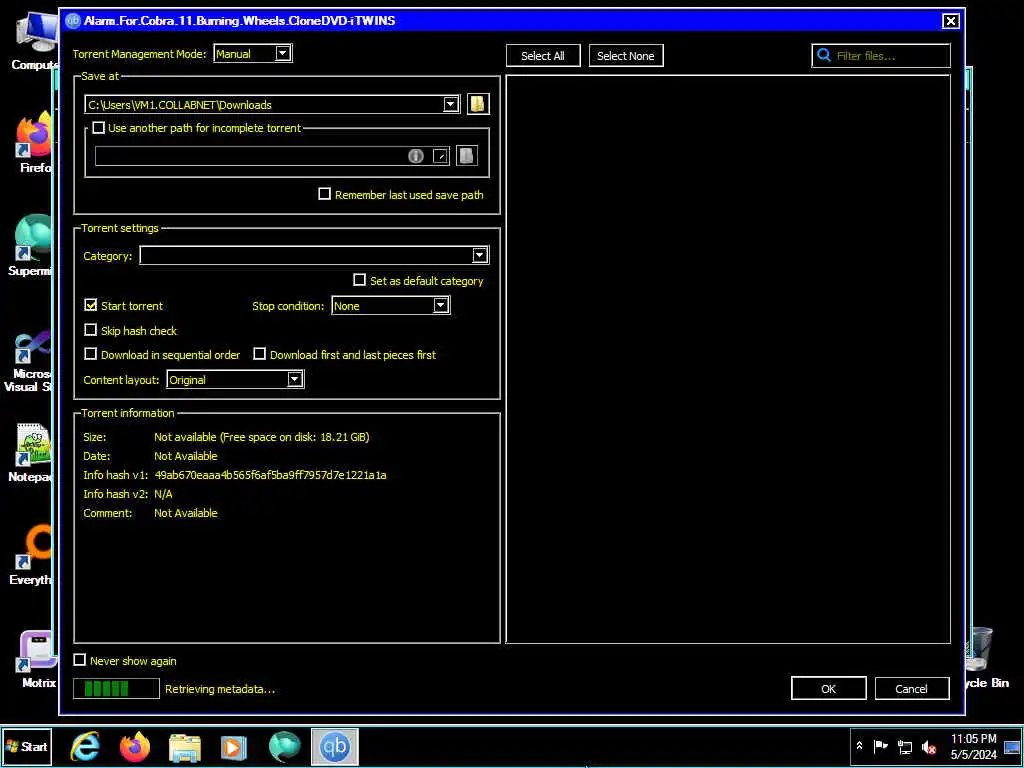Uncheck Start torrent option
The height and width of the screenshot is (768, 1024).
[x=91, y=305]
